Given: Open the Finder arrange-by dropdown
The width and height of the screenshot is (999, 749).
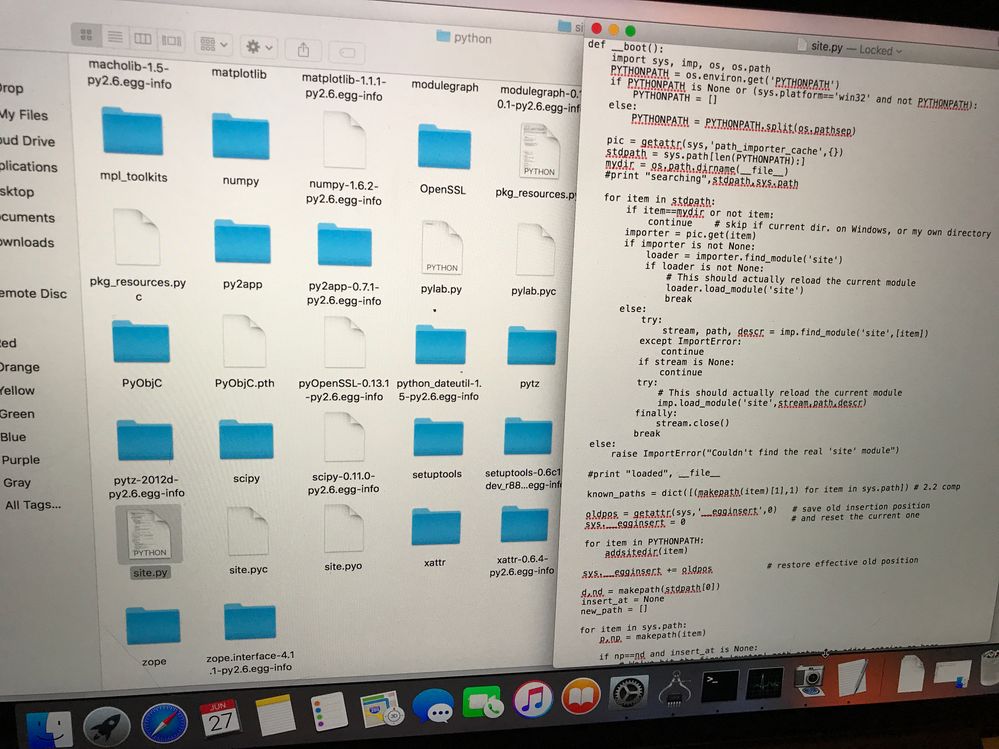Looking at the screenshot, I should point(213,44).
